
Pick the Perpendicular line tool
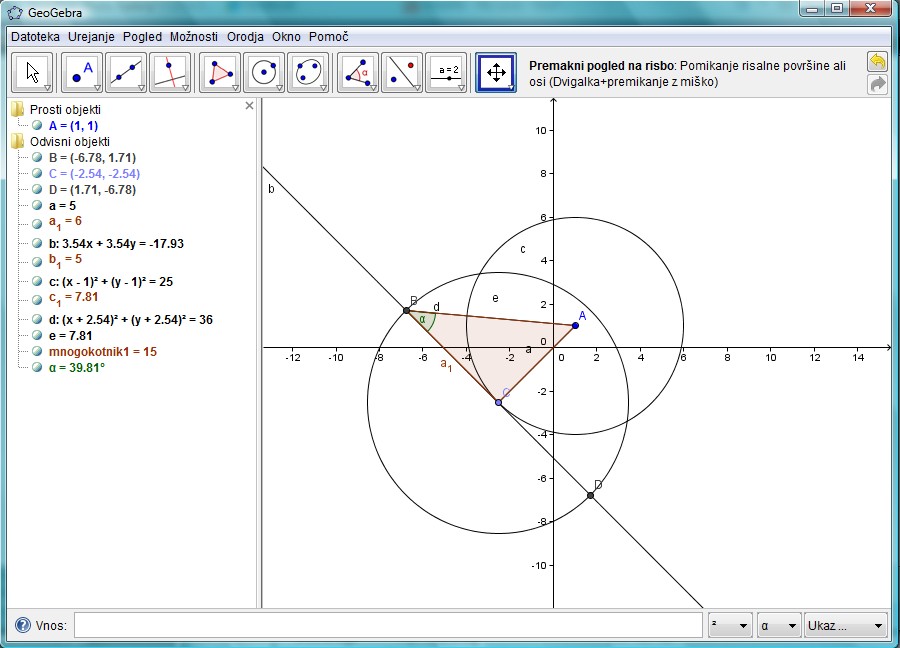point(170,73)
